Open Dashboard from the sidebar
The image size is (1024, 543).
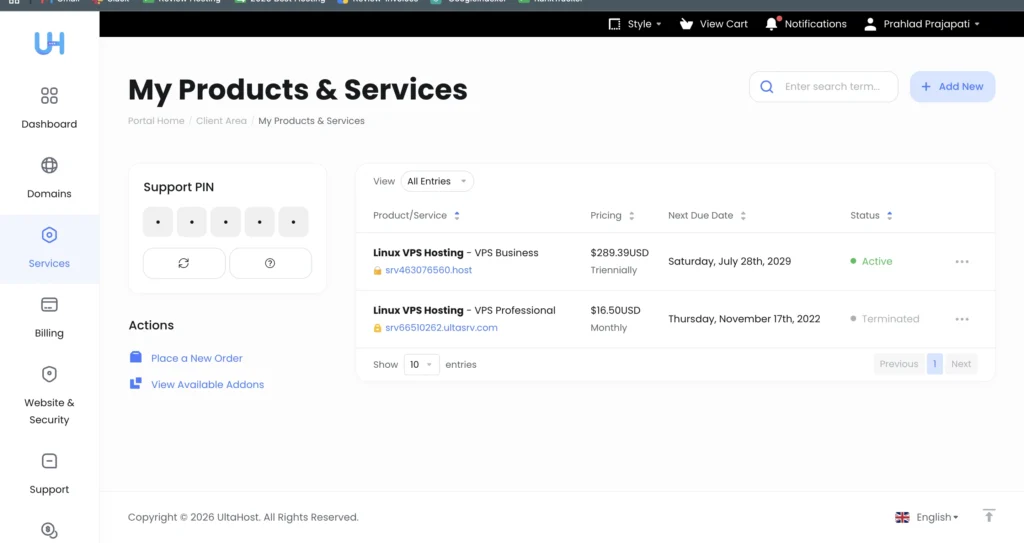click(x=49, y=108)
